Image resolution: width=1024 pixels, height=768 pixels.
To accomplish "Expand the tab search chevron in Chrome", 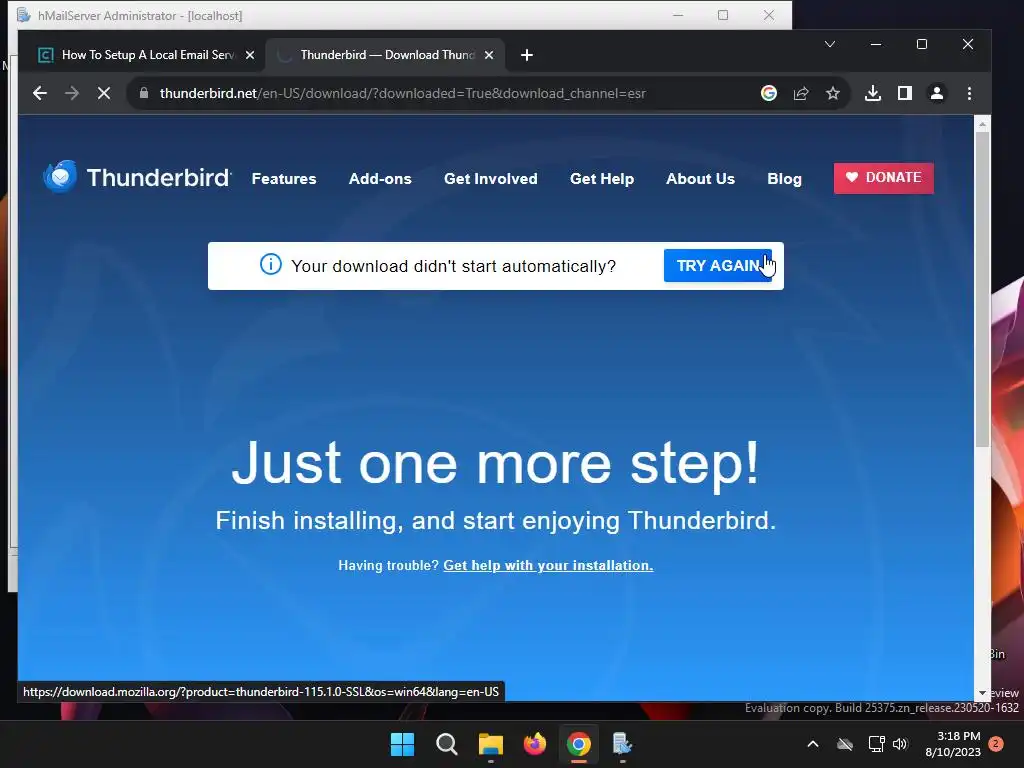I will (829, 44).
